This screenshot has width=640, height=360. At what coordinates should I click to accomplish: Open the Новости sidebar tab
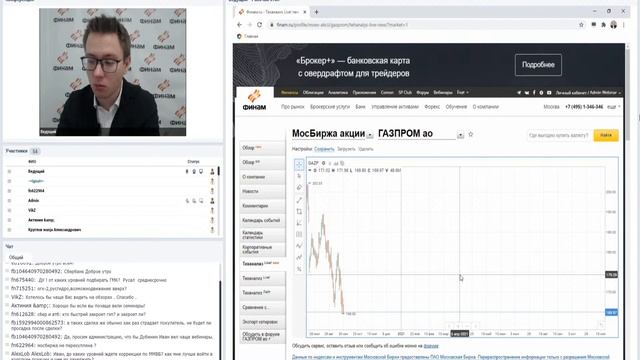coord(262,191)
